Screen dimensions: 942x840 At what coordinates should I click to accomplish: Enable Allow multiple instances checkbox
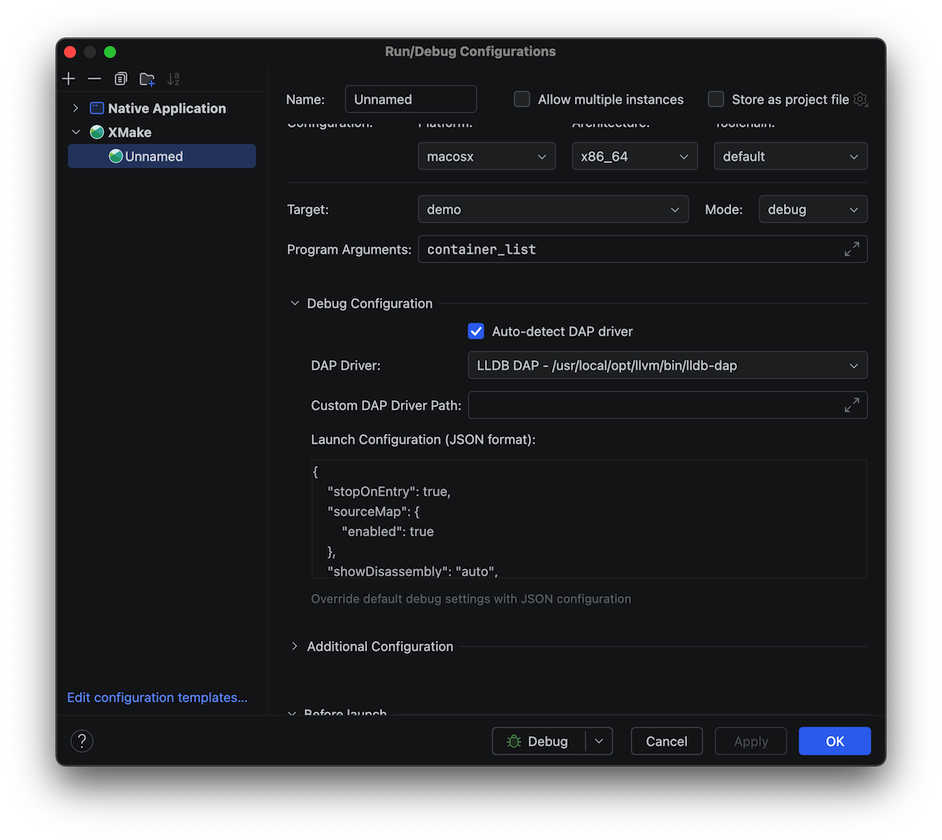(522, 100)
